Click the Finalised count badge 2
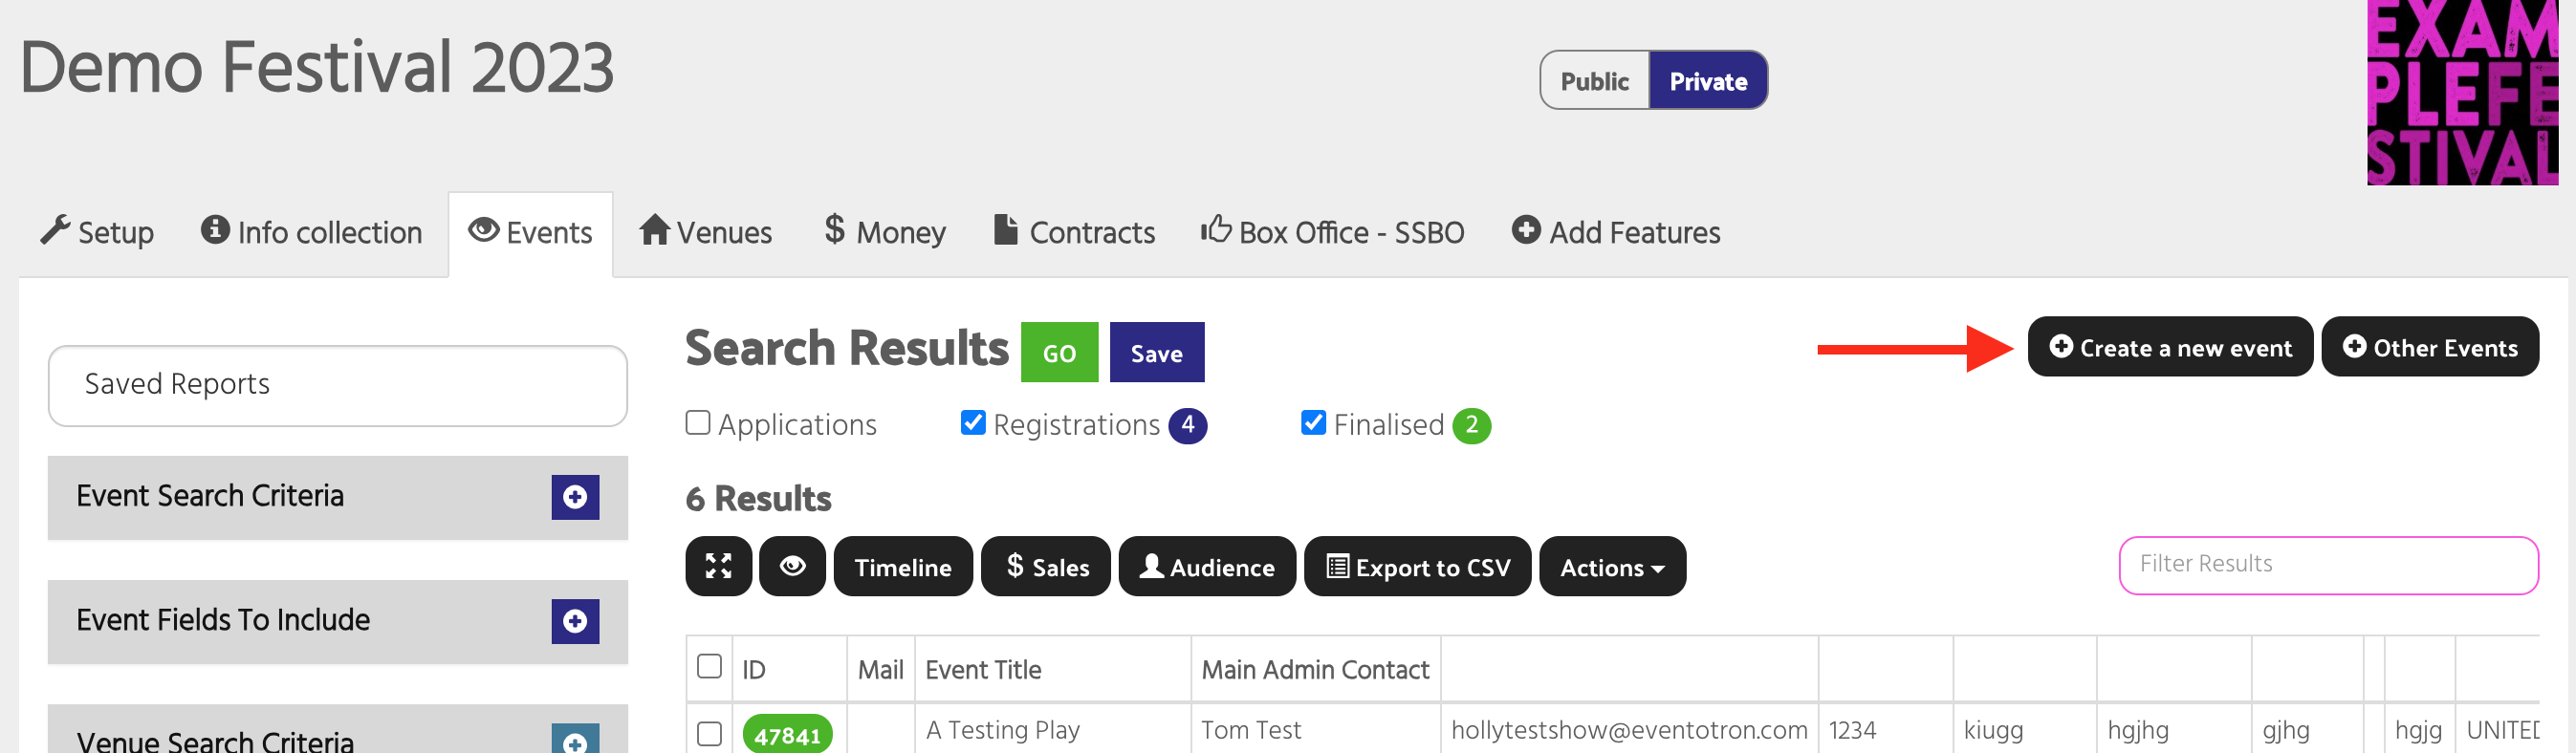Viewport: 2576px width, 753px height. [x=1471, y=425]
